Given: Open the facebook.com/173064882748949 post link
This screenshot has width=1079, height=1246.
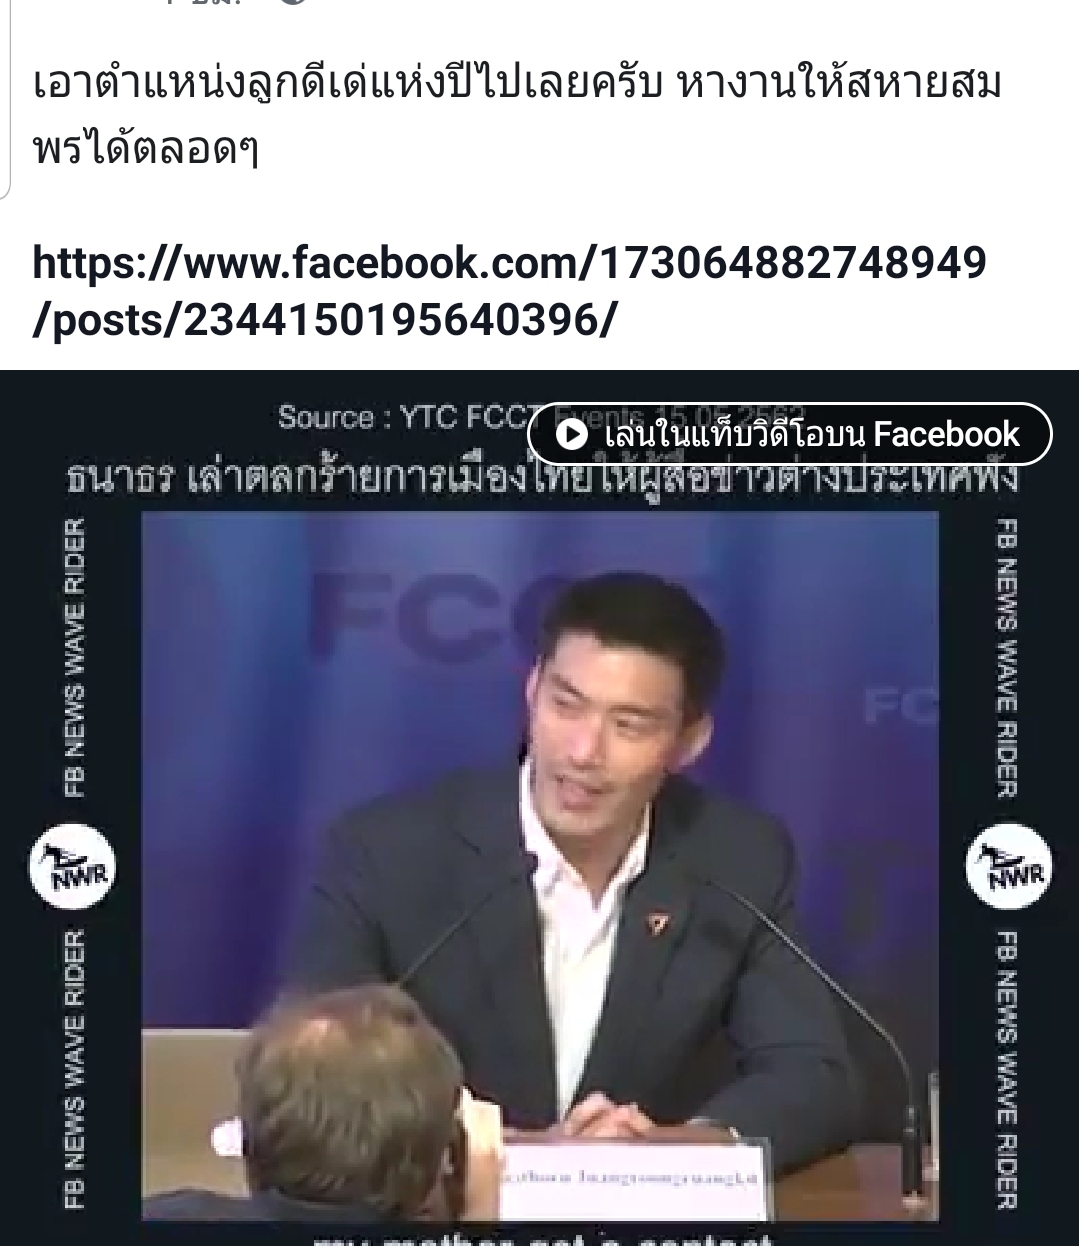Looking at the screenshot, I should click(x=509, y=263).
